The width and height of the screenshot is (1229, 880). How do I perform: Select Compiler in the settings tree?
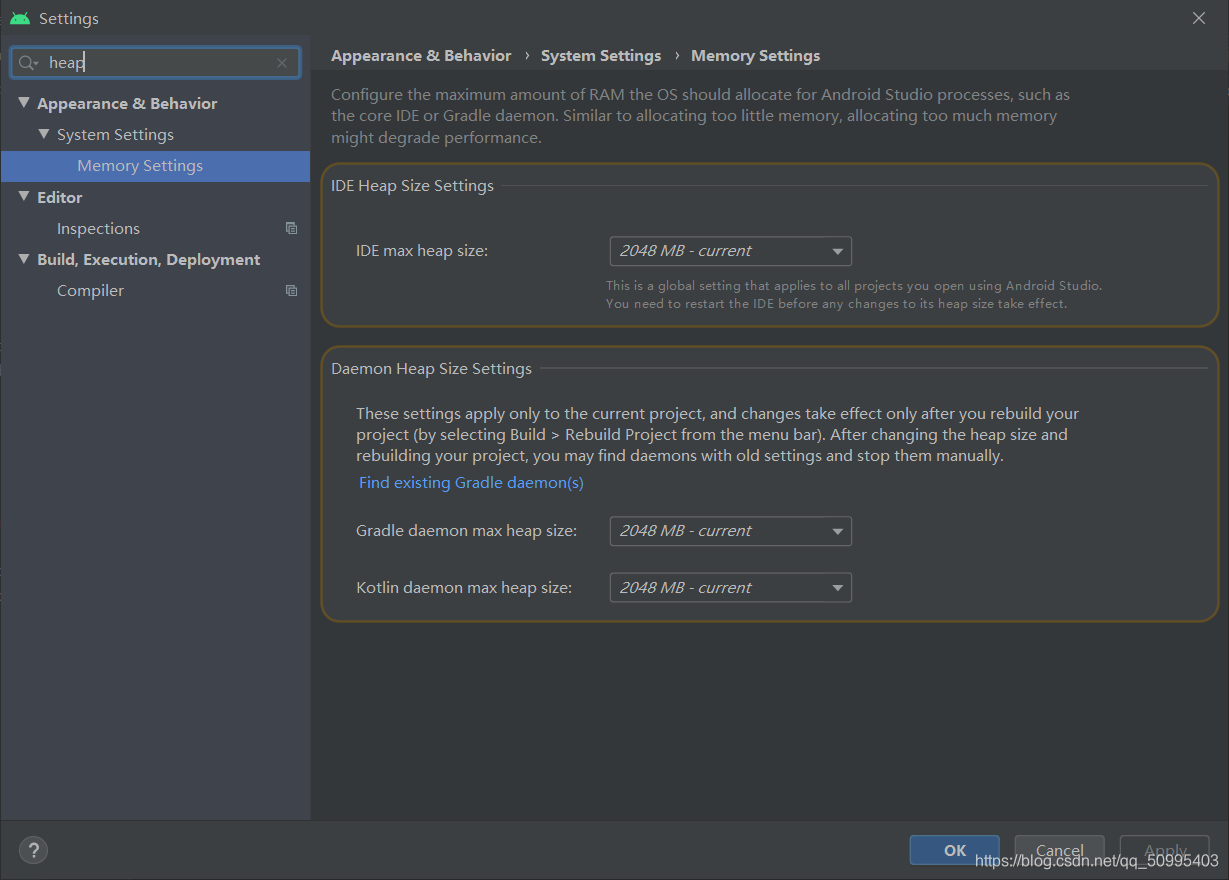tap(90, 290)
